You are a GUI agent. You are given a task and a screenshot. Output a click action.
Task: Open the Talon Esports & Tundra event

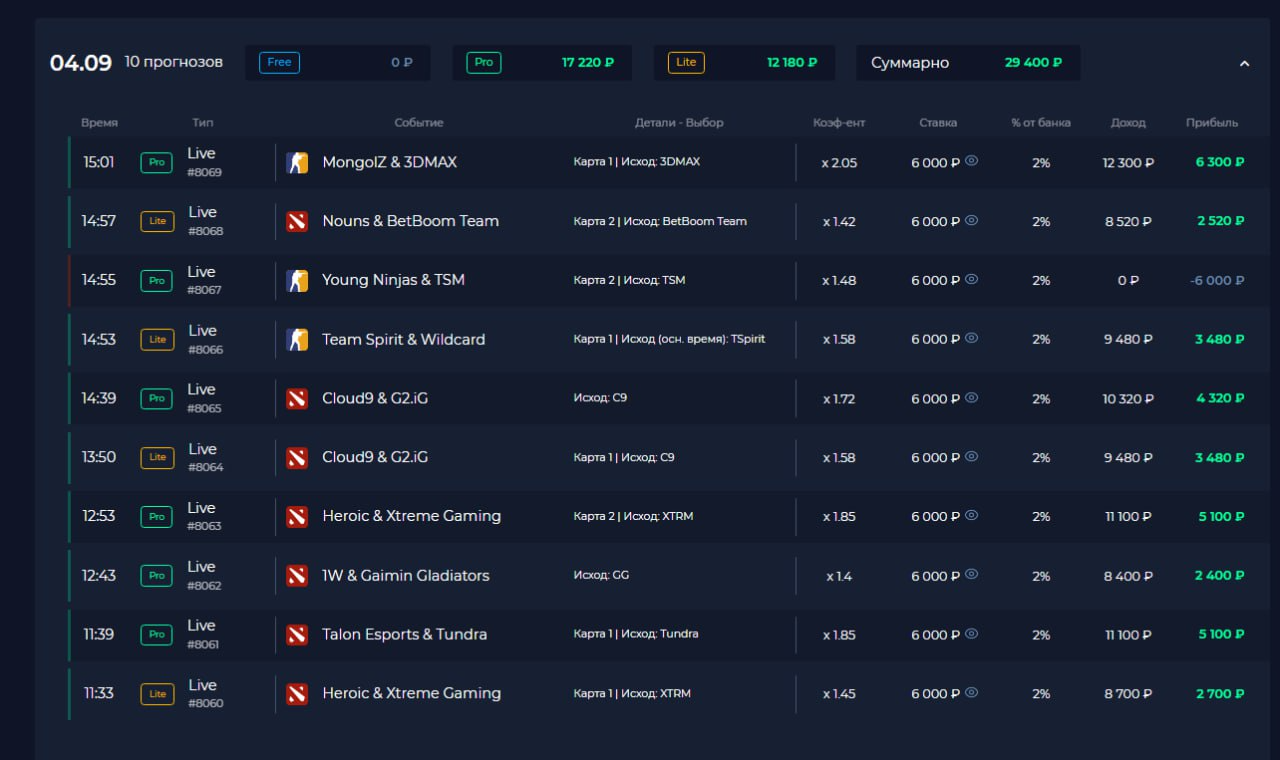(x=404, y=634)
